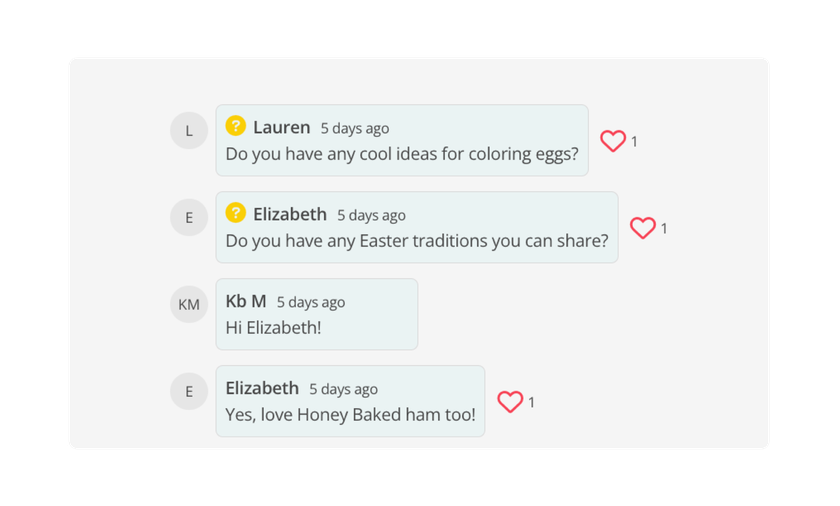Like Lauren's coloring eggs question with heart
The height and width of the screenshot is (506, 840).
coord(613,141)
